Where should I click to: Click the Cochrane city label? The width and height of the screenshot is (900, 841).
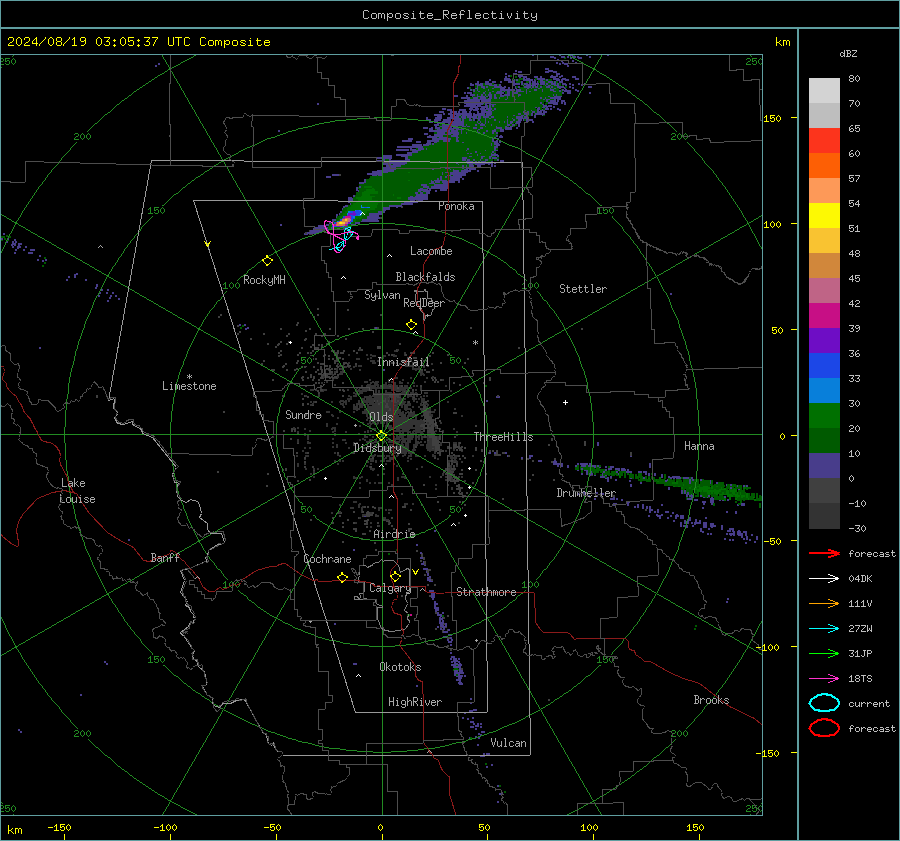click(327, 559)
